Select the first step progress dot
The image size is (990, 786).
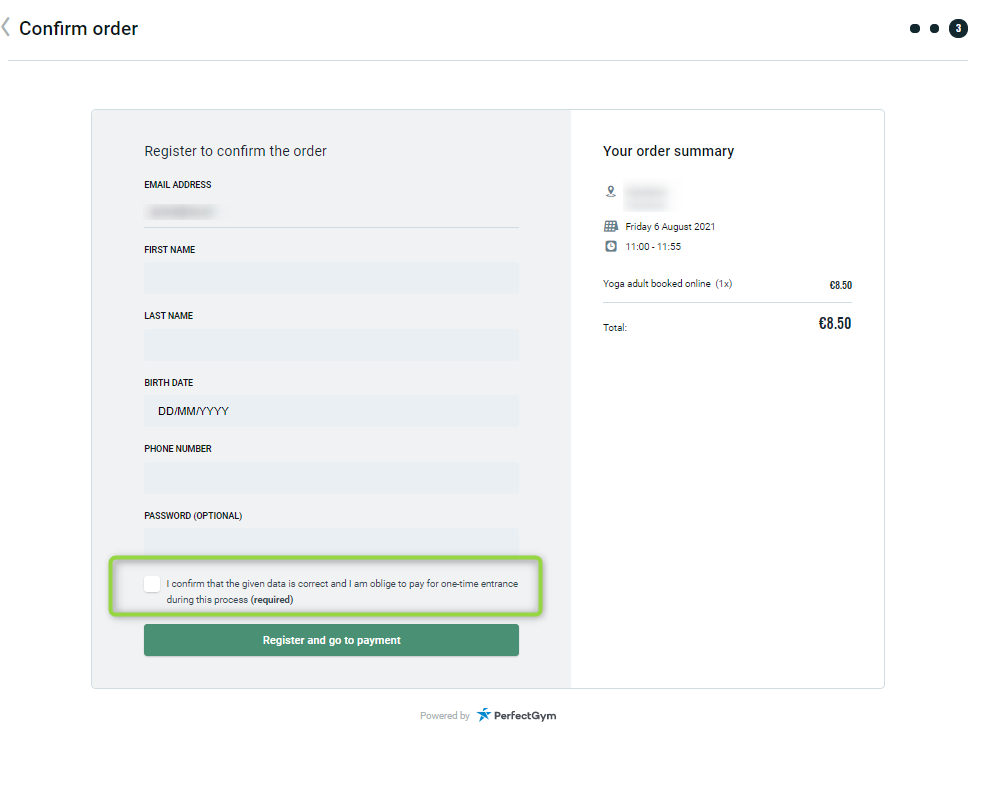(914, 29)
